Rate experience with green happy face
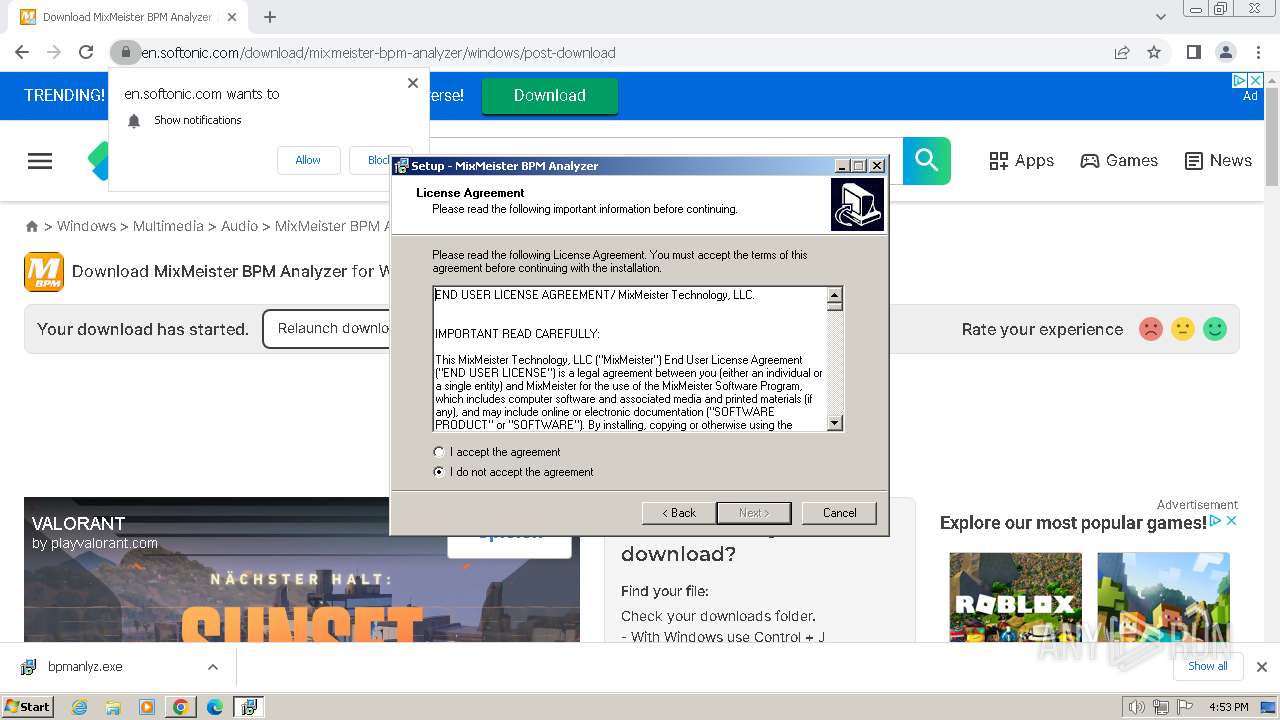1280x720 pixels. [1215, 329]
